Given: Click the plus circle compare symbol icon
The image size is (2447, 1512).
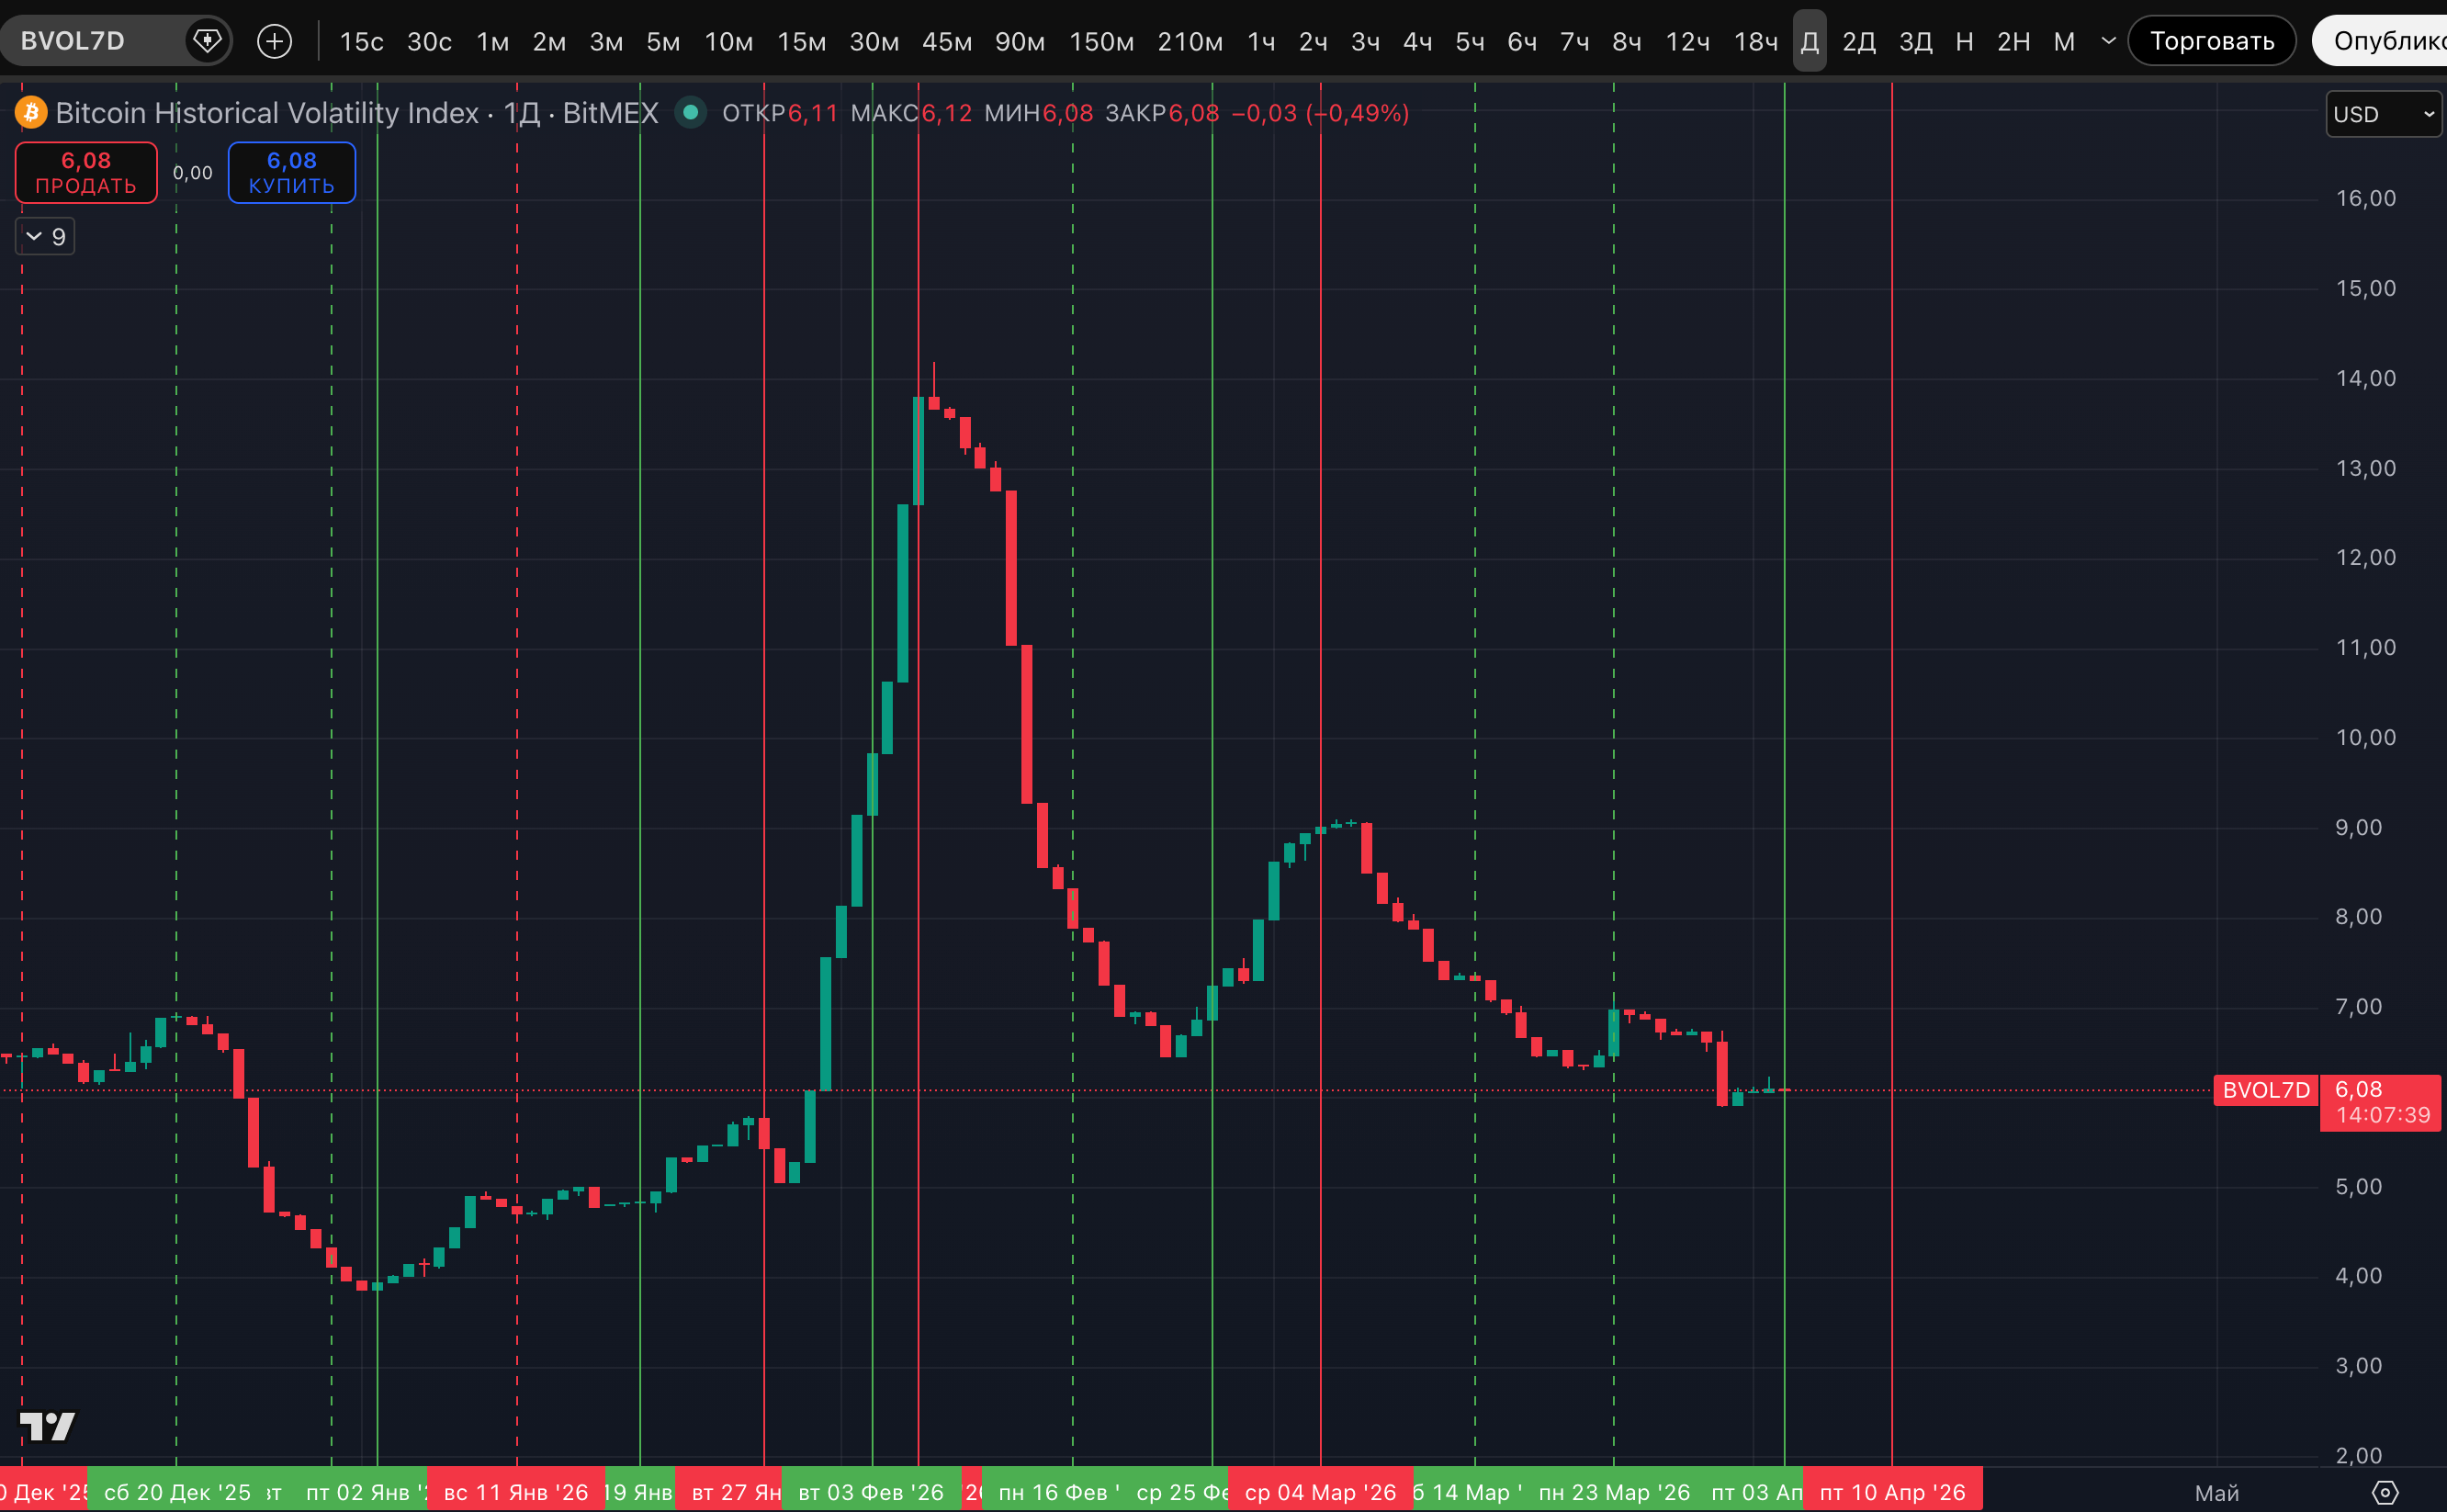Looking at the screenshot, I should coord(274,41).
